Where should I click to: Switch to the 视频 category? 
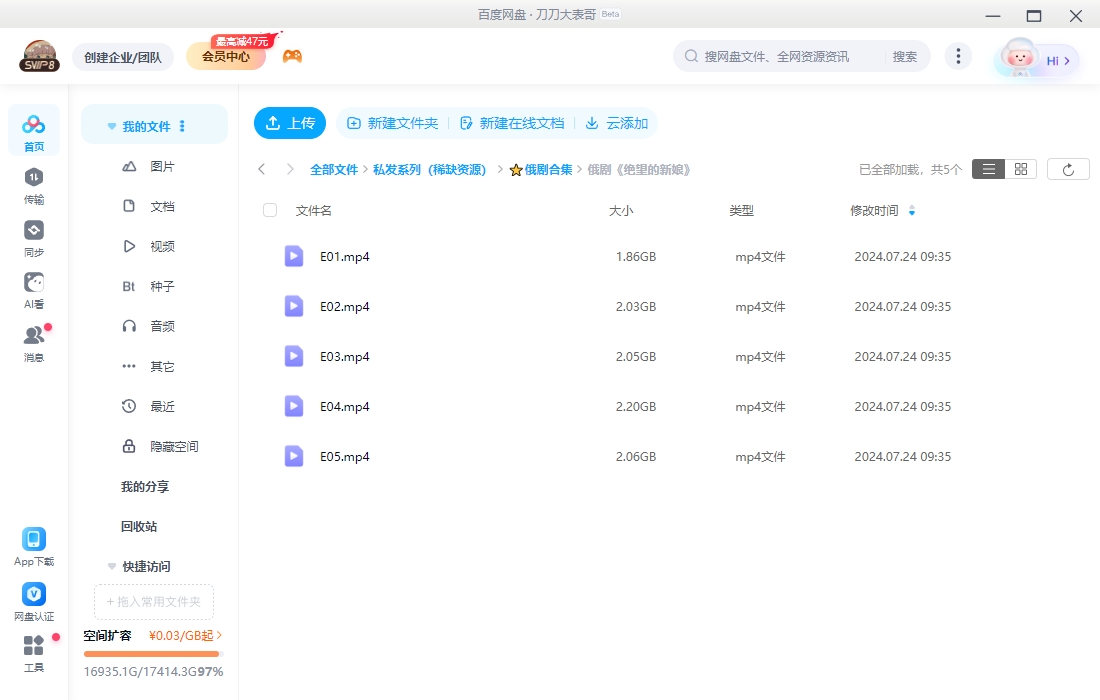pyautogui.click(x=162, y=246)
